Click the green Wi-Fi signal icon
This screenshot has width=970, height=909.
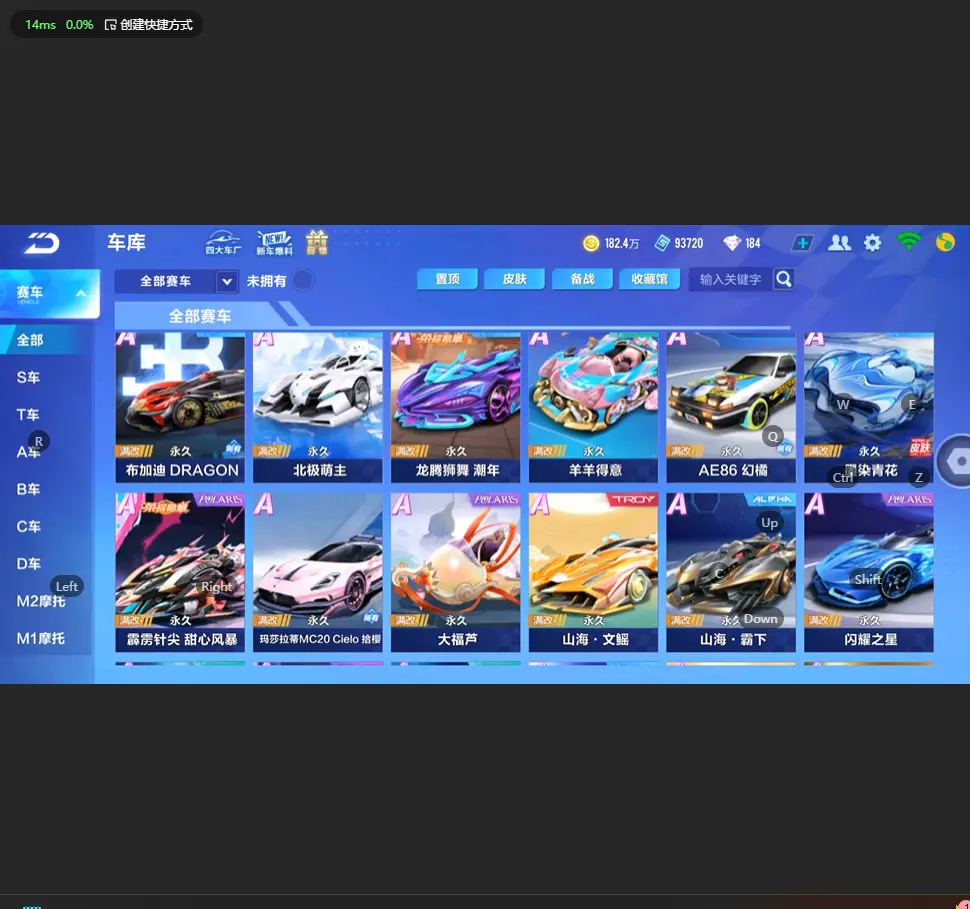coord(908,242)
